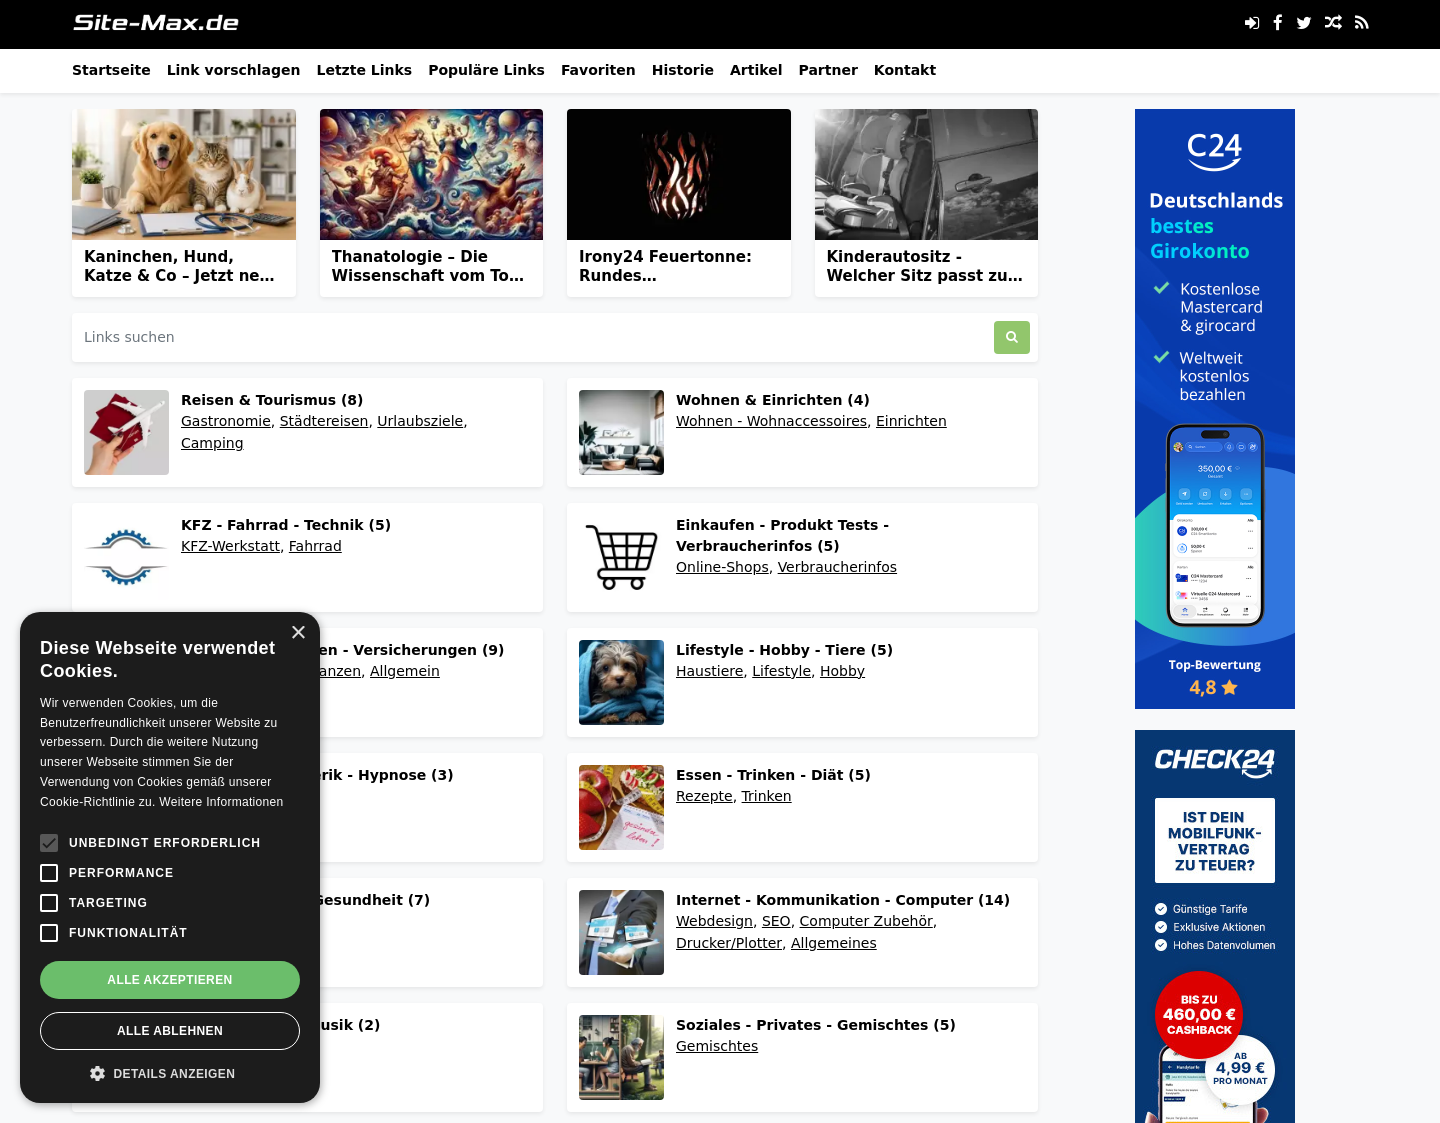This screenshot has height=1123, width=1440.
Task: Open the Verbraucherinfos link
Action: (837, 567)
